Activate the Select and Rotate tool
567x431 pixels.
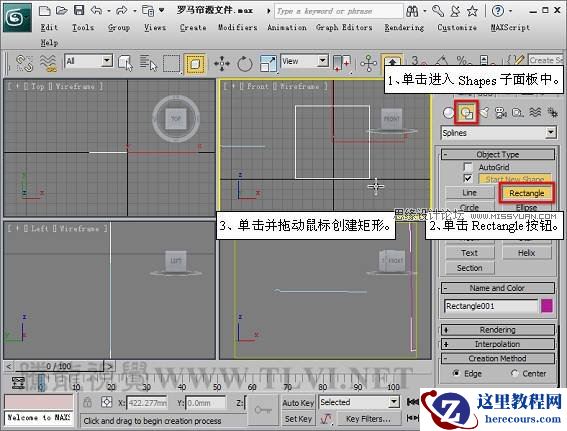(x=245, y=64)
